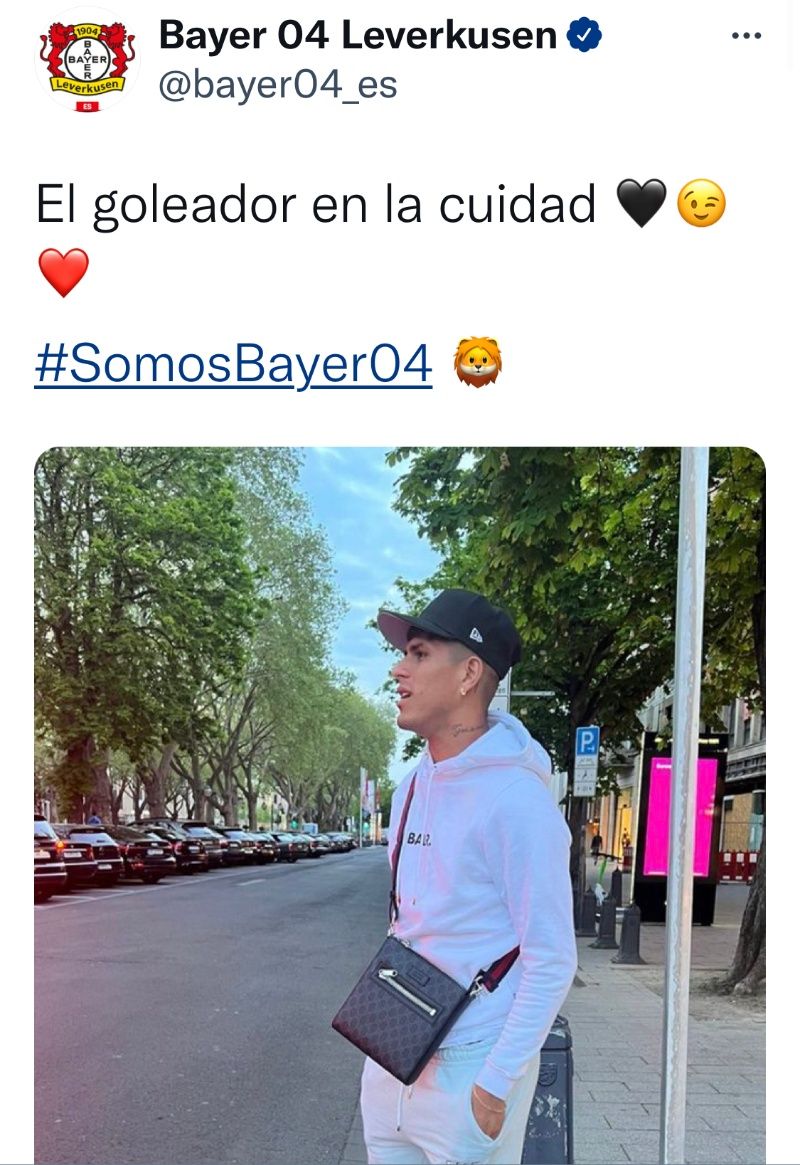Click the @bayer04_es handle
The image size is (800, 1165).
(x=278, y=85)
